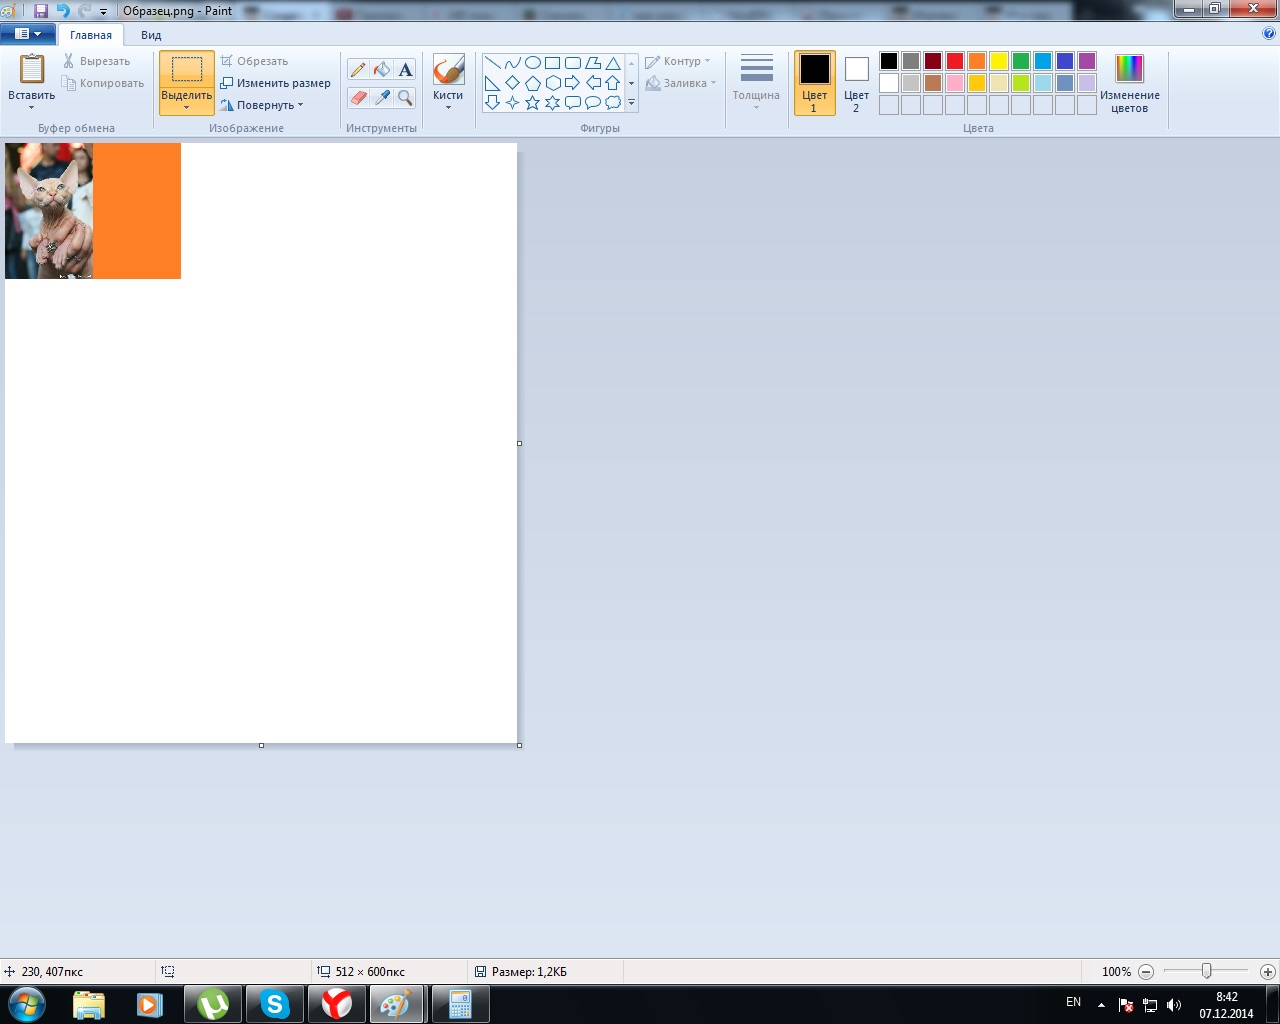Open the Paint file menu button

27,34
